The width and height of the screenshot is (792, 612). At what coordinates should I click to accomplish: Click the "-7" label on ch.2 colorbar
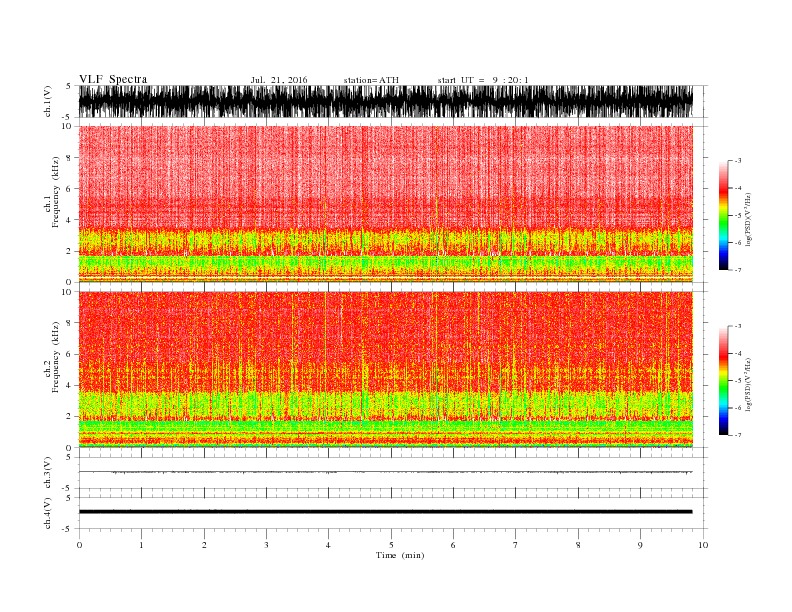[738, 435]
